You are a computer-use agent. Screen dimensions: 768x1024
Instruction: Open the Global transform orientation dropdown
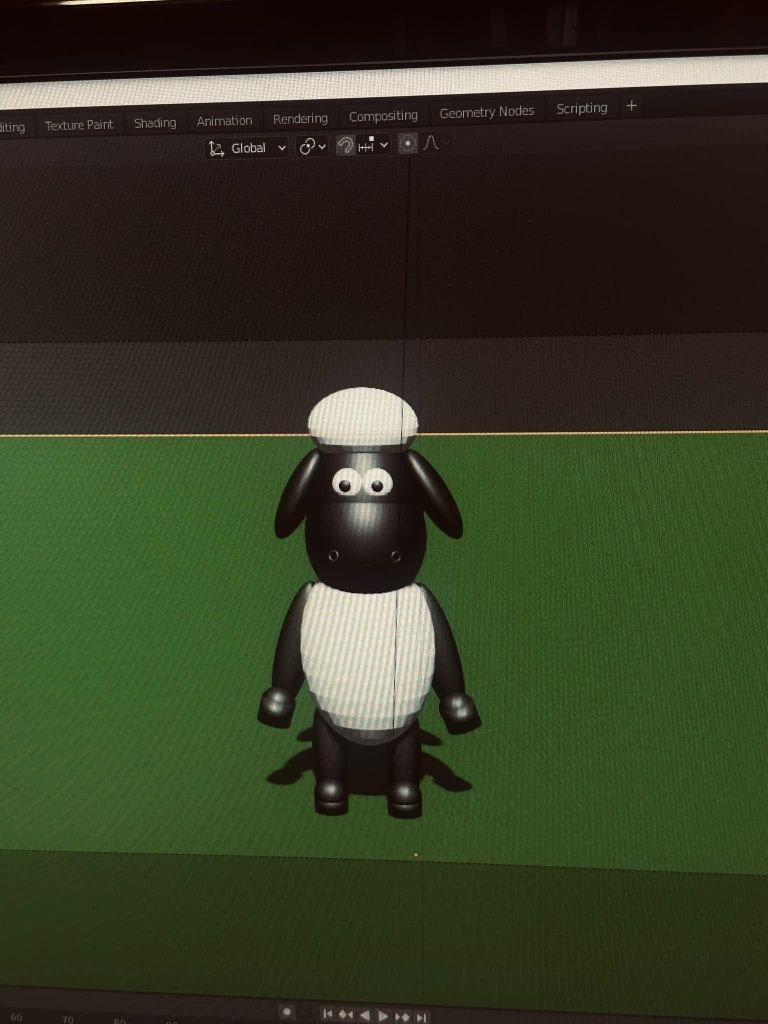point(248,148)
